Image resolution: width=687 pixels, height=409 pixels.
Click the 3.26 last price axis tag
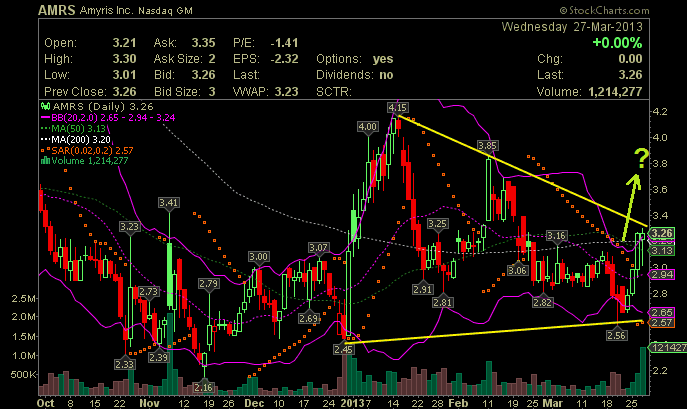click(661, 233)
